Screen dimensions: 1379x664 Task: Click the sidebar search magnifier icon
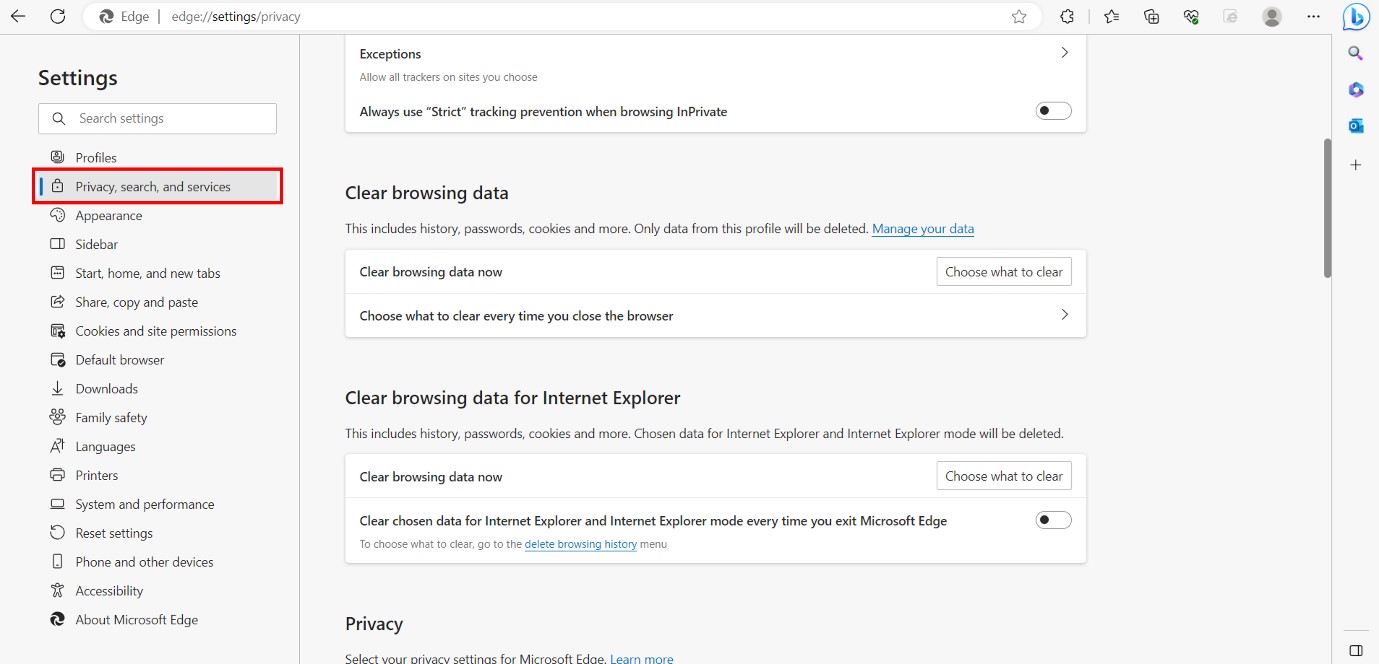[1356, 53]
